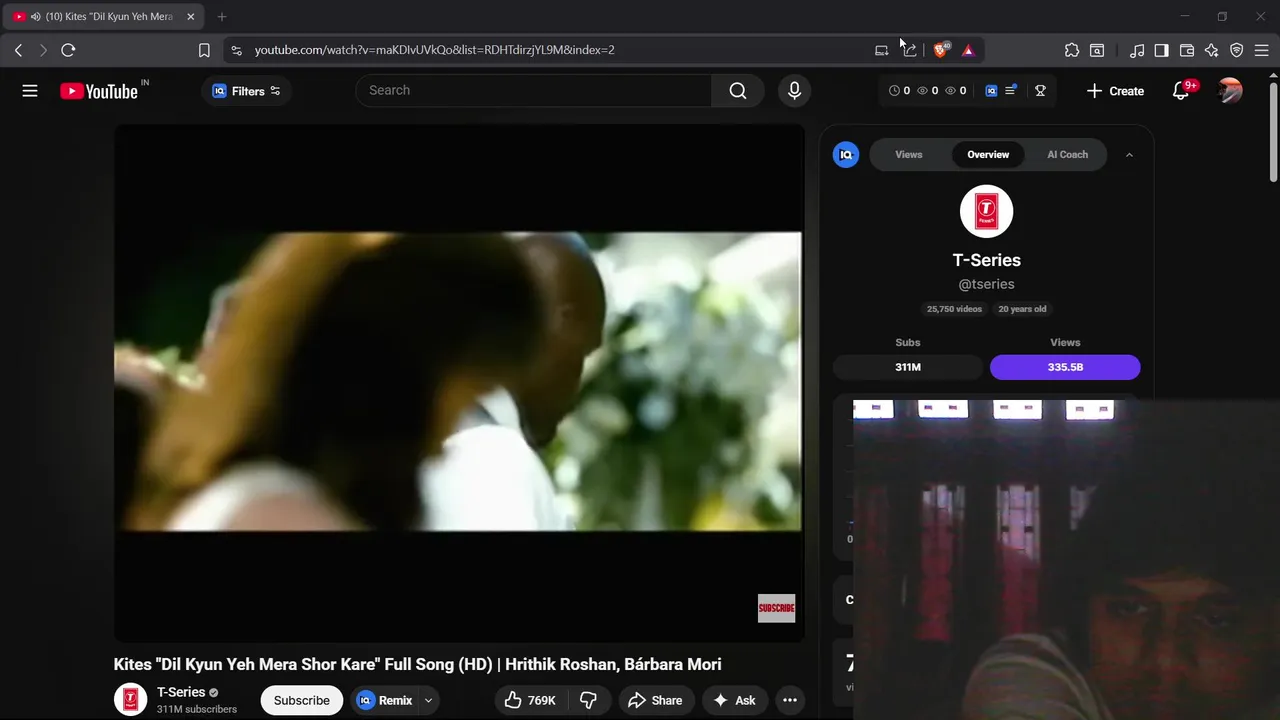Click the search magnifier button
The image size is (1280, 720).
pos(738,90)
